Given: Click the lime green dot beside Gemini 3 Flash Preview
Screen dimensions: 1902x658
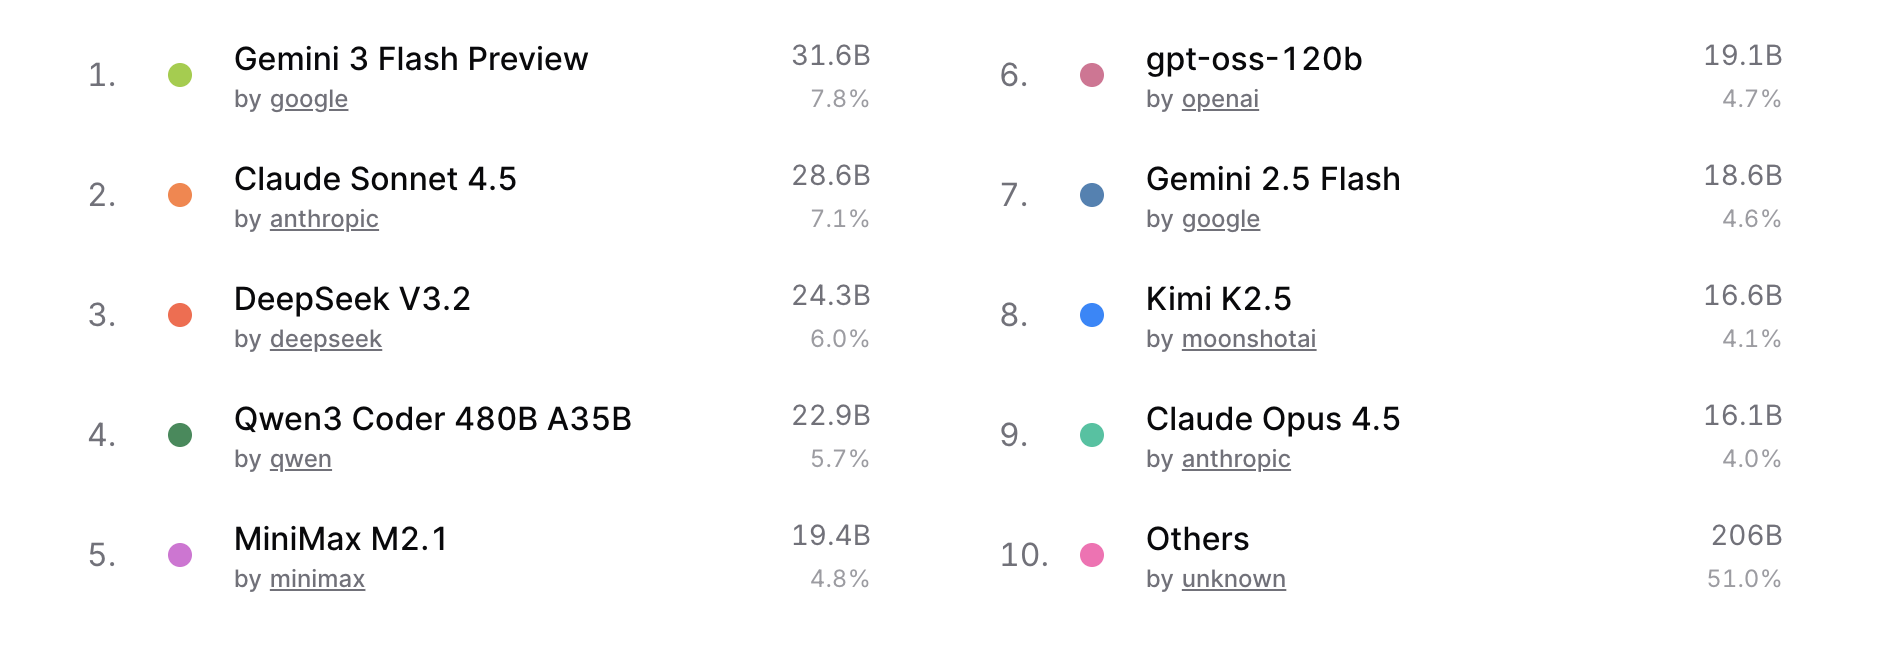Looking at the screenshot, I should click(x=180, y=75).
